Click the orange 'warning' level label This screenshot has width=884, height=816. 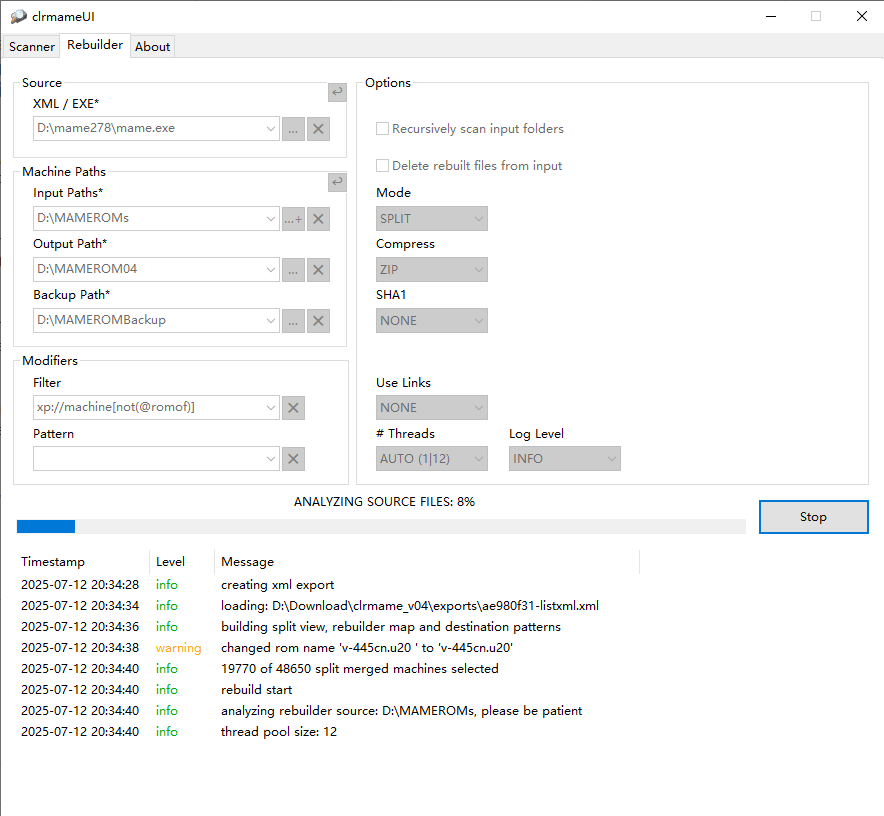point(178,648)
